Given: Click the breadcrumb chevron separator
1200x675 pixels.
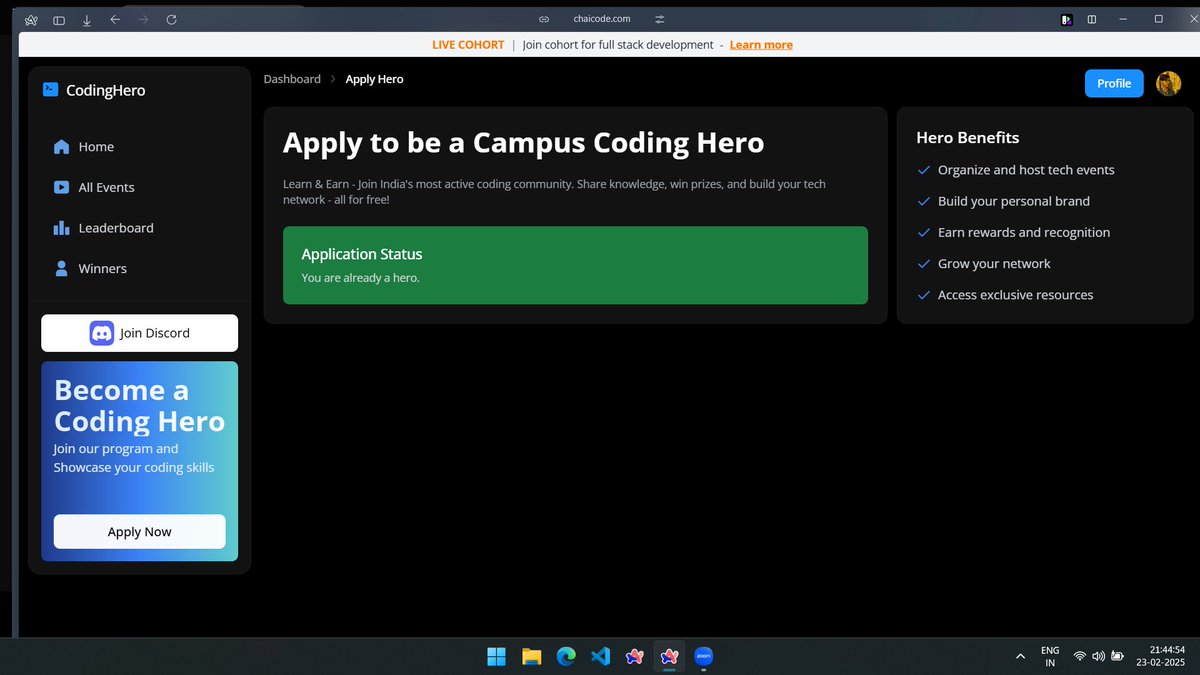Looking at the screenshot, I should coord(333,79).
